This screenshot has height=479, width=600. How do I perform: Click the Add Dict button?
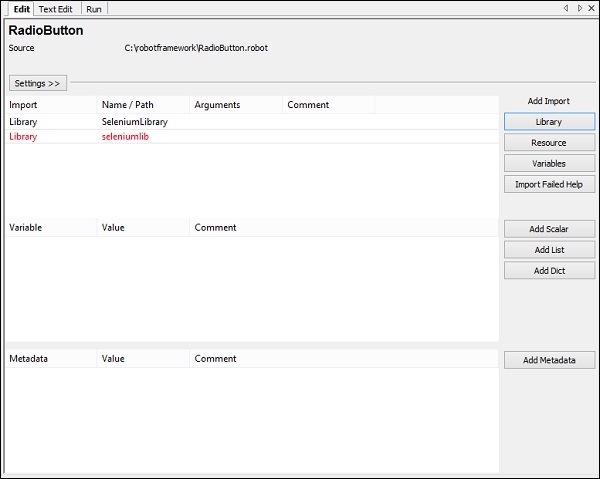[549, 271]
